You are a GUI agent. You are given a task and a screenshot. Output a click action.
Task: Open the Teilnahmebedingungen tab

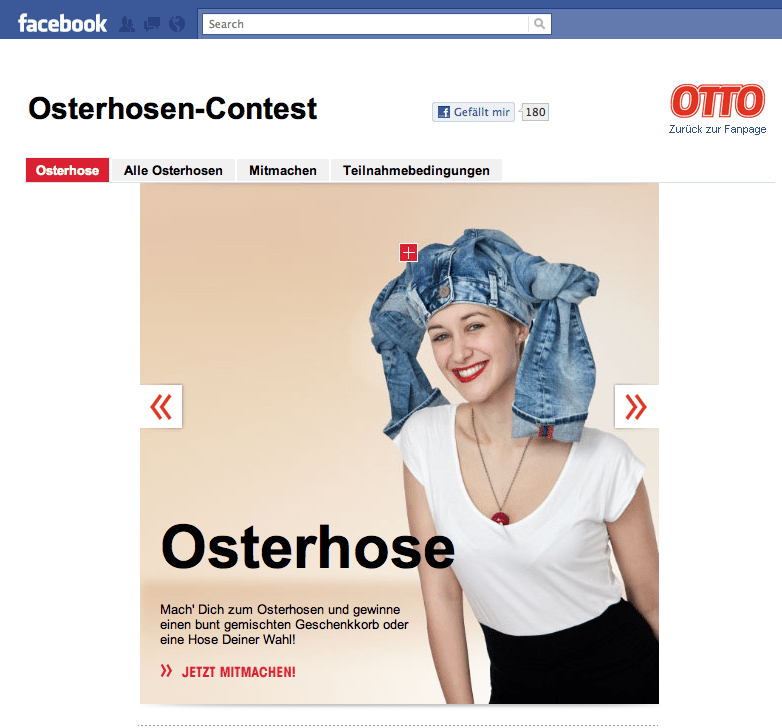point(416,171)
